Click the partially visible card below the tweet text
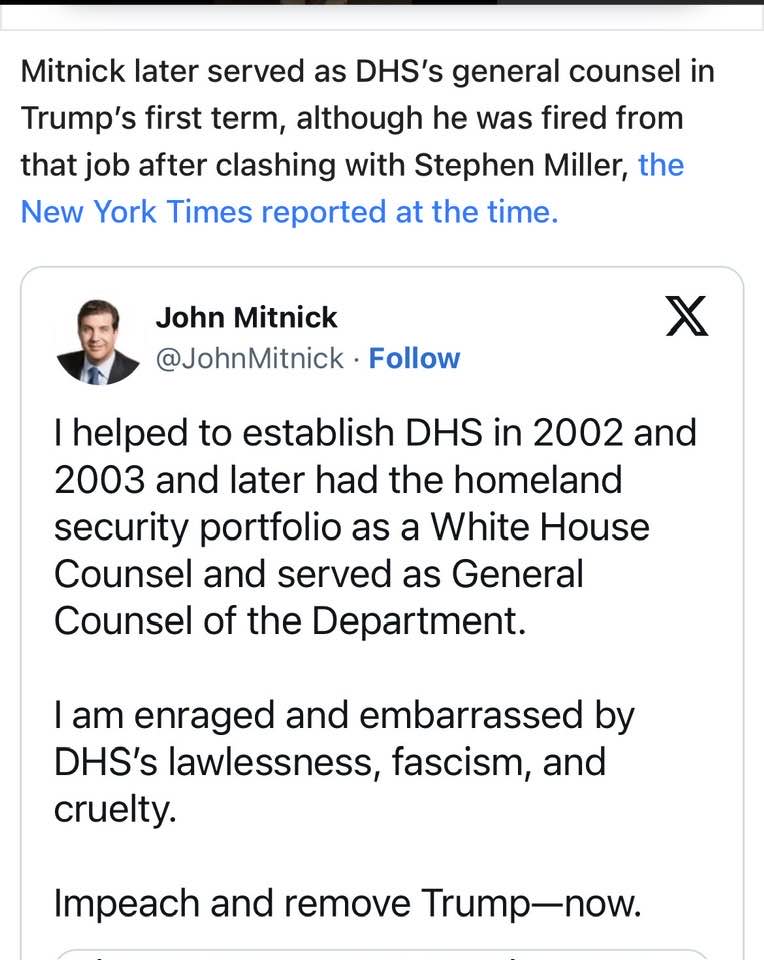The width and height of the screenshot is (764, 960). 382,953
